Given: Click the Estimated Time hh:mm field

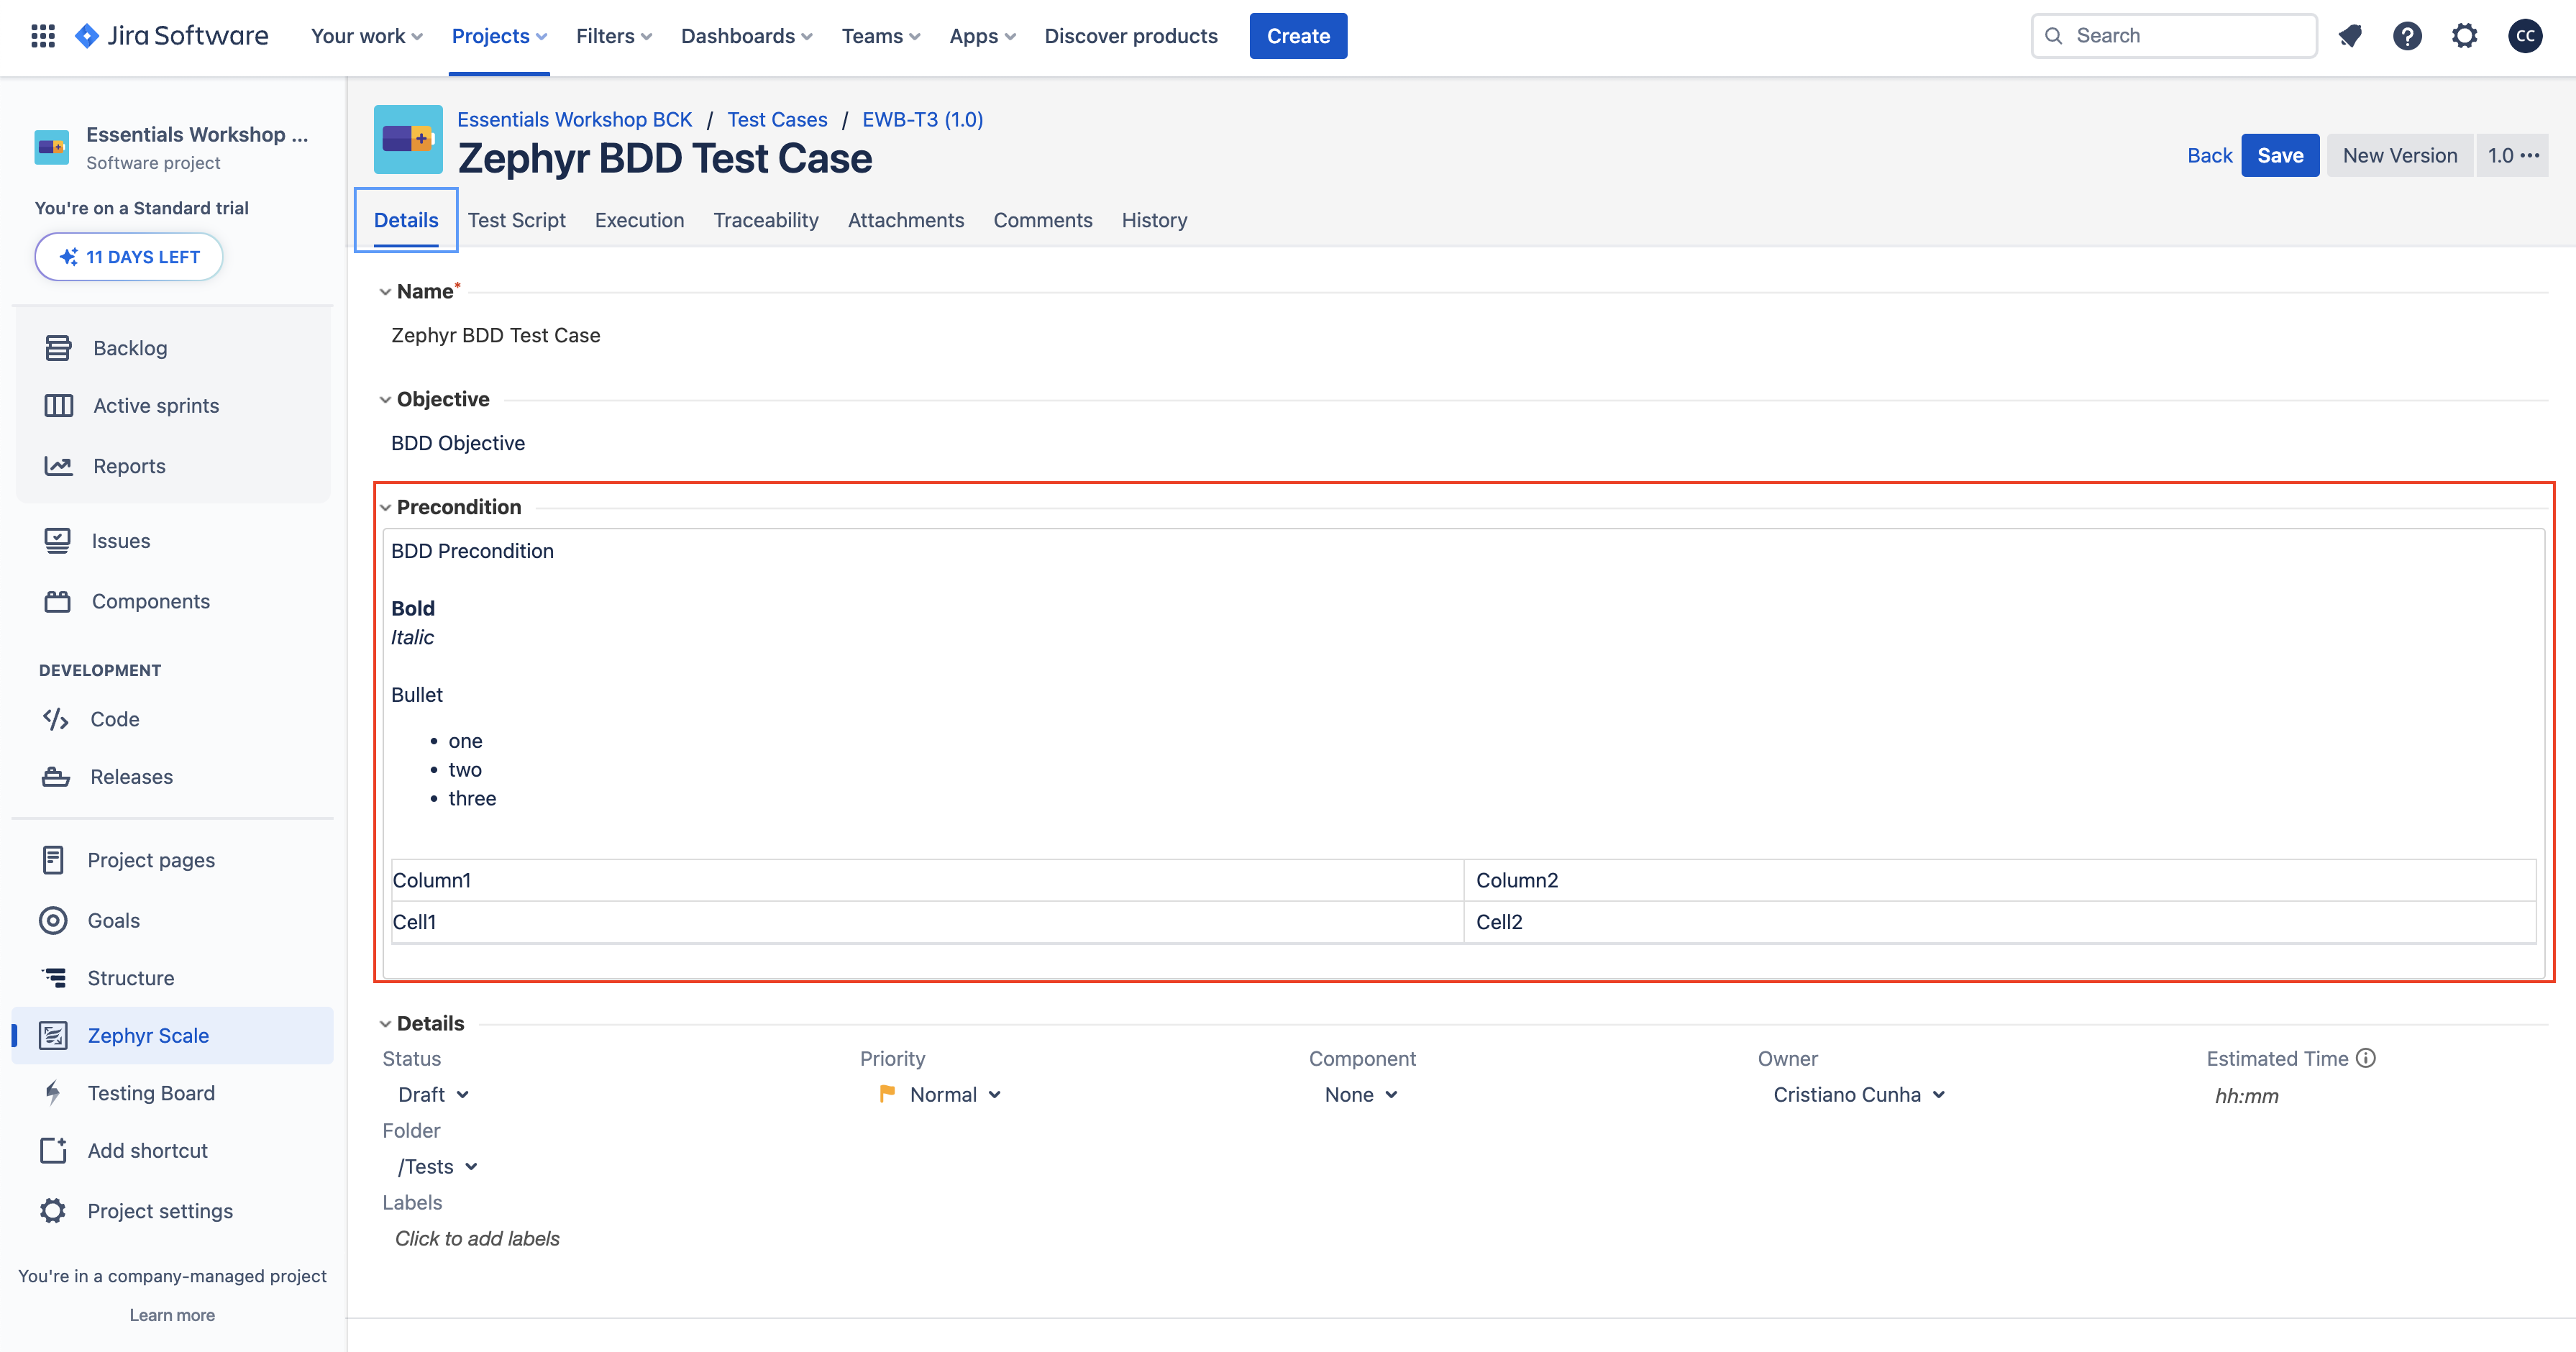Looking at the screenshot, I should tap(2246, 1096).
